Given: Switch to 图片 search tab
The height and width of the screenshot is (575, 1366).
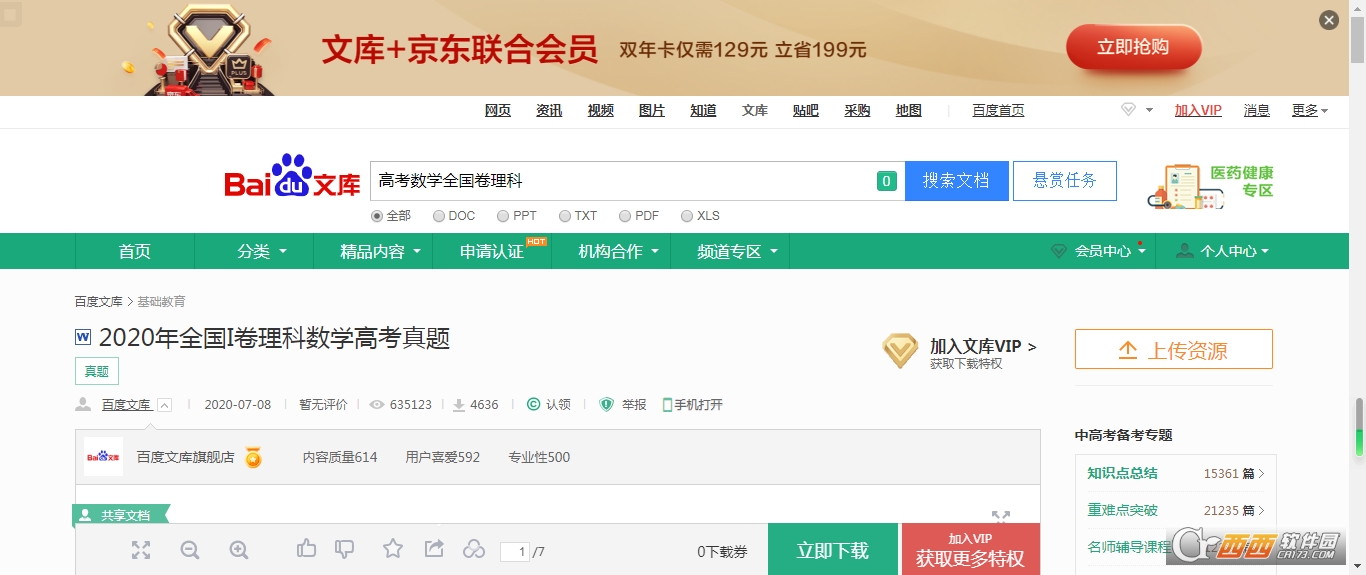Looking at the screenshot, I should coord(652,111).
